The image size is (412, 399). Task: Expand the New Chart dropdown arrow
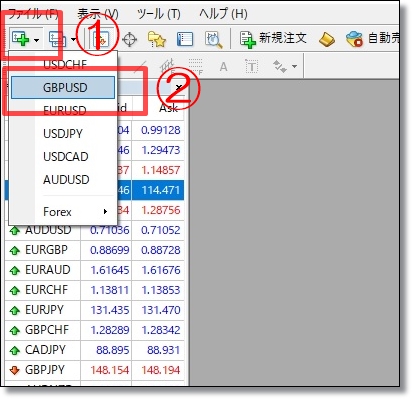tap(36, 40)
